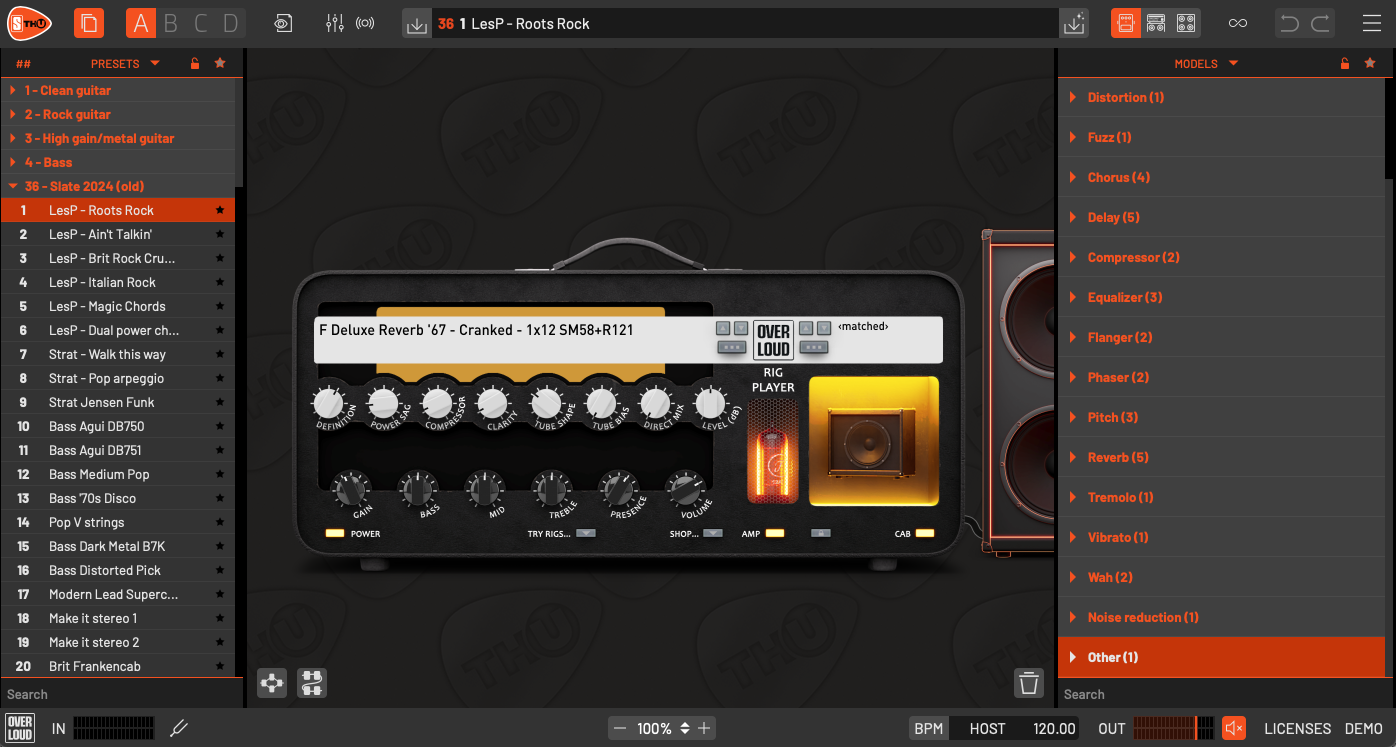Open the mixer faders icon
Screen dimensions: 1396x747
click(335, 23)
